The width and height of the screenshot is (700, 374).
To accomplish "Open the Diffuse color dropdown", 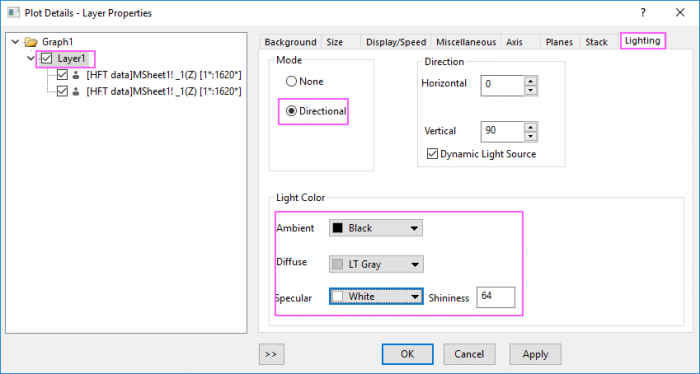I will pos(376,264).
